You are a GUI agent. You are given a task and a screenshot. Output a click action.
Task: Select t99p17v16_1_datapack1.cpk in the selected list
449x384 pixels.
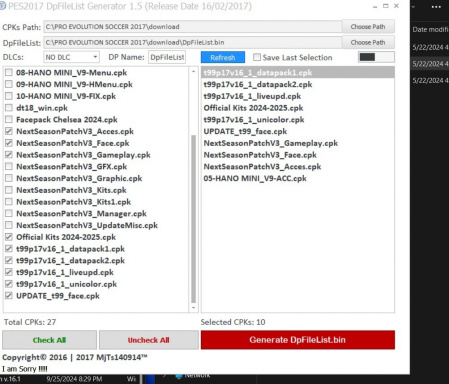(x=298, y=72)
